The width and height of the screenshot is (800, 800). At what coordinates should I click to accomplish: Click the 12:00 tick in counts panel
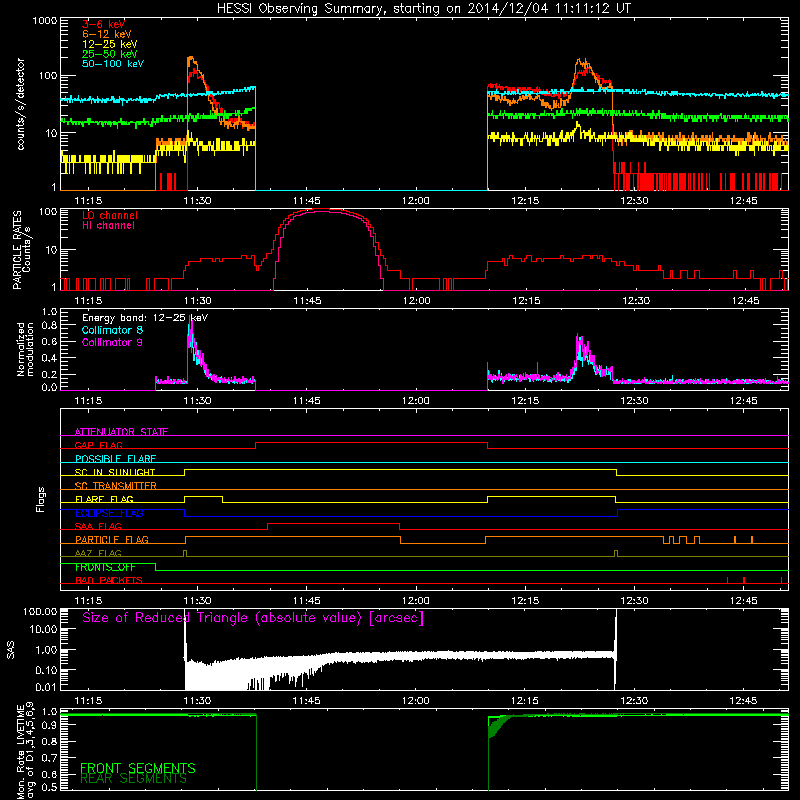[x=416, y=201]
